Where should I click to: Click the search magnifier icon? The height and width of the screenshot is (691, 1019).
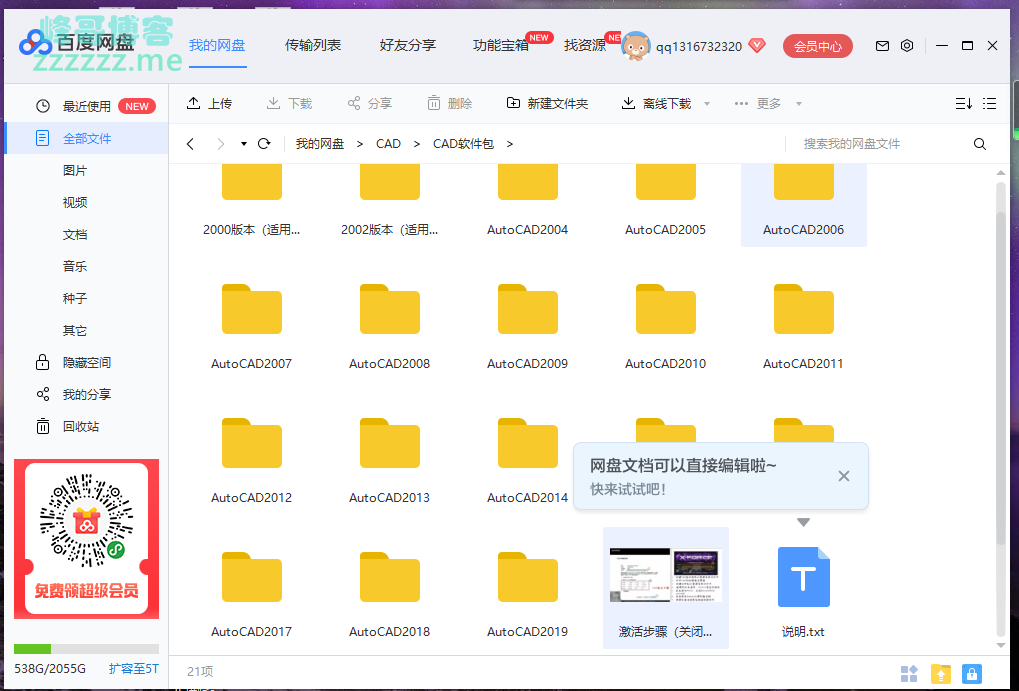click(x=980, y=144)
